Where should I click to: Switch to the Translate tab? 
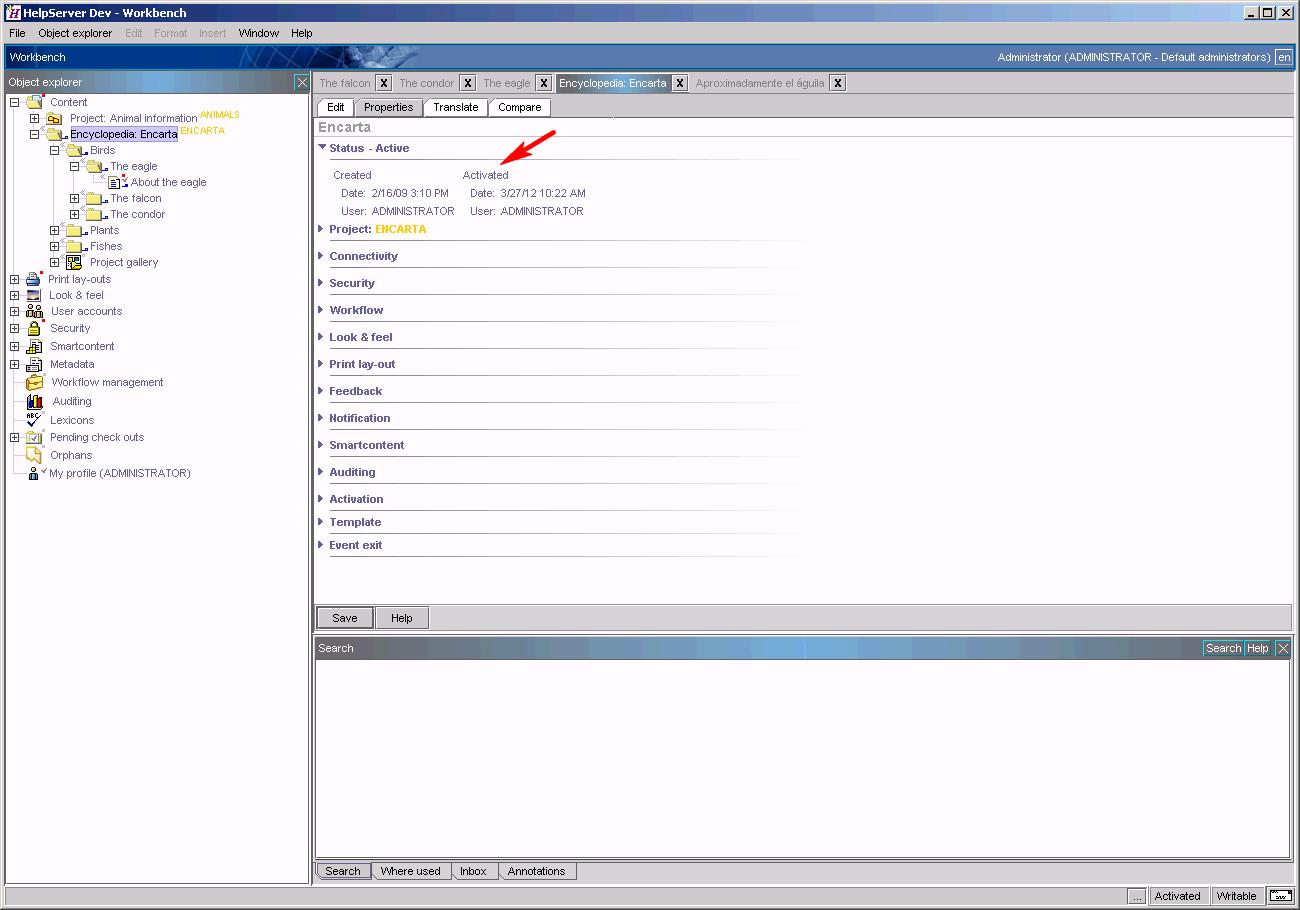tap(456, 107)
